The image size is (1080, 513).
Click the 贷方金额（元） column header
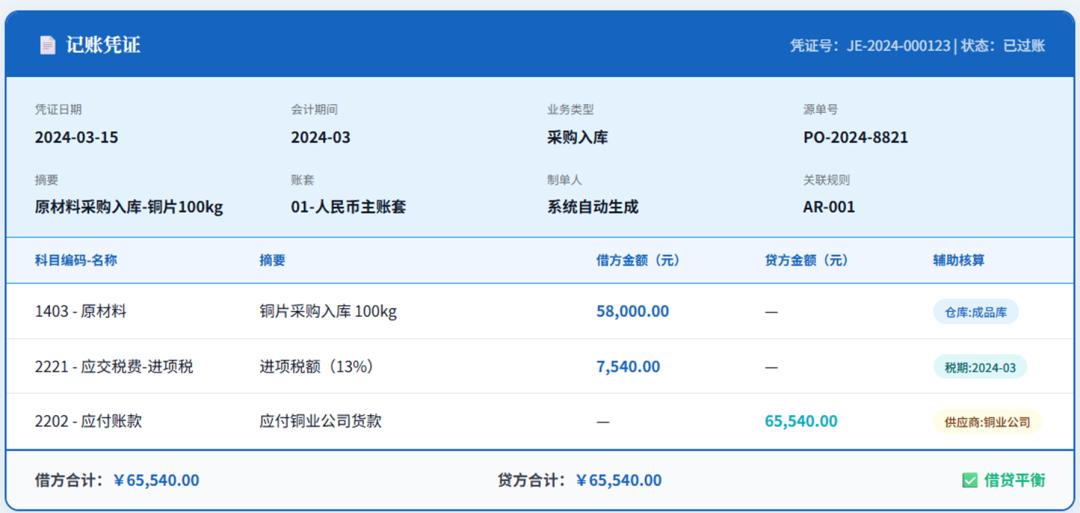pyautogui.click(x=807, y=260)
